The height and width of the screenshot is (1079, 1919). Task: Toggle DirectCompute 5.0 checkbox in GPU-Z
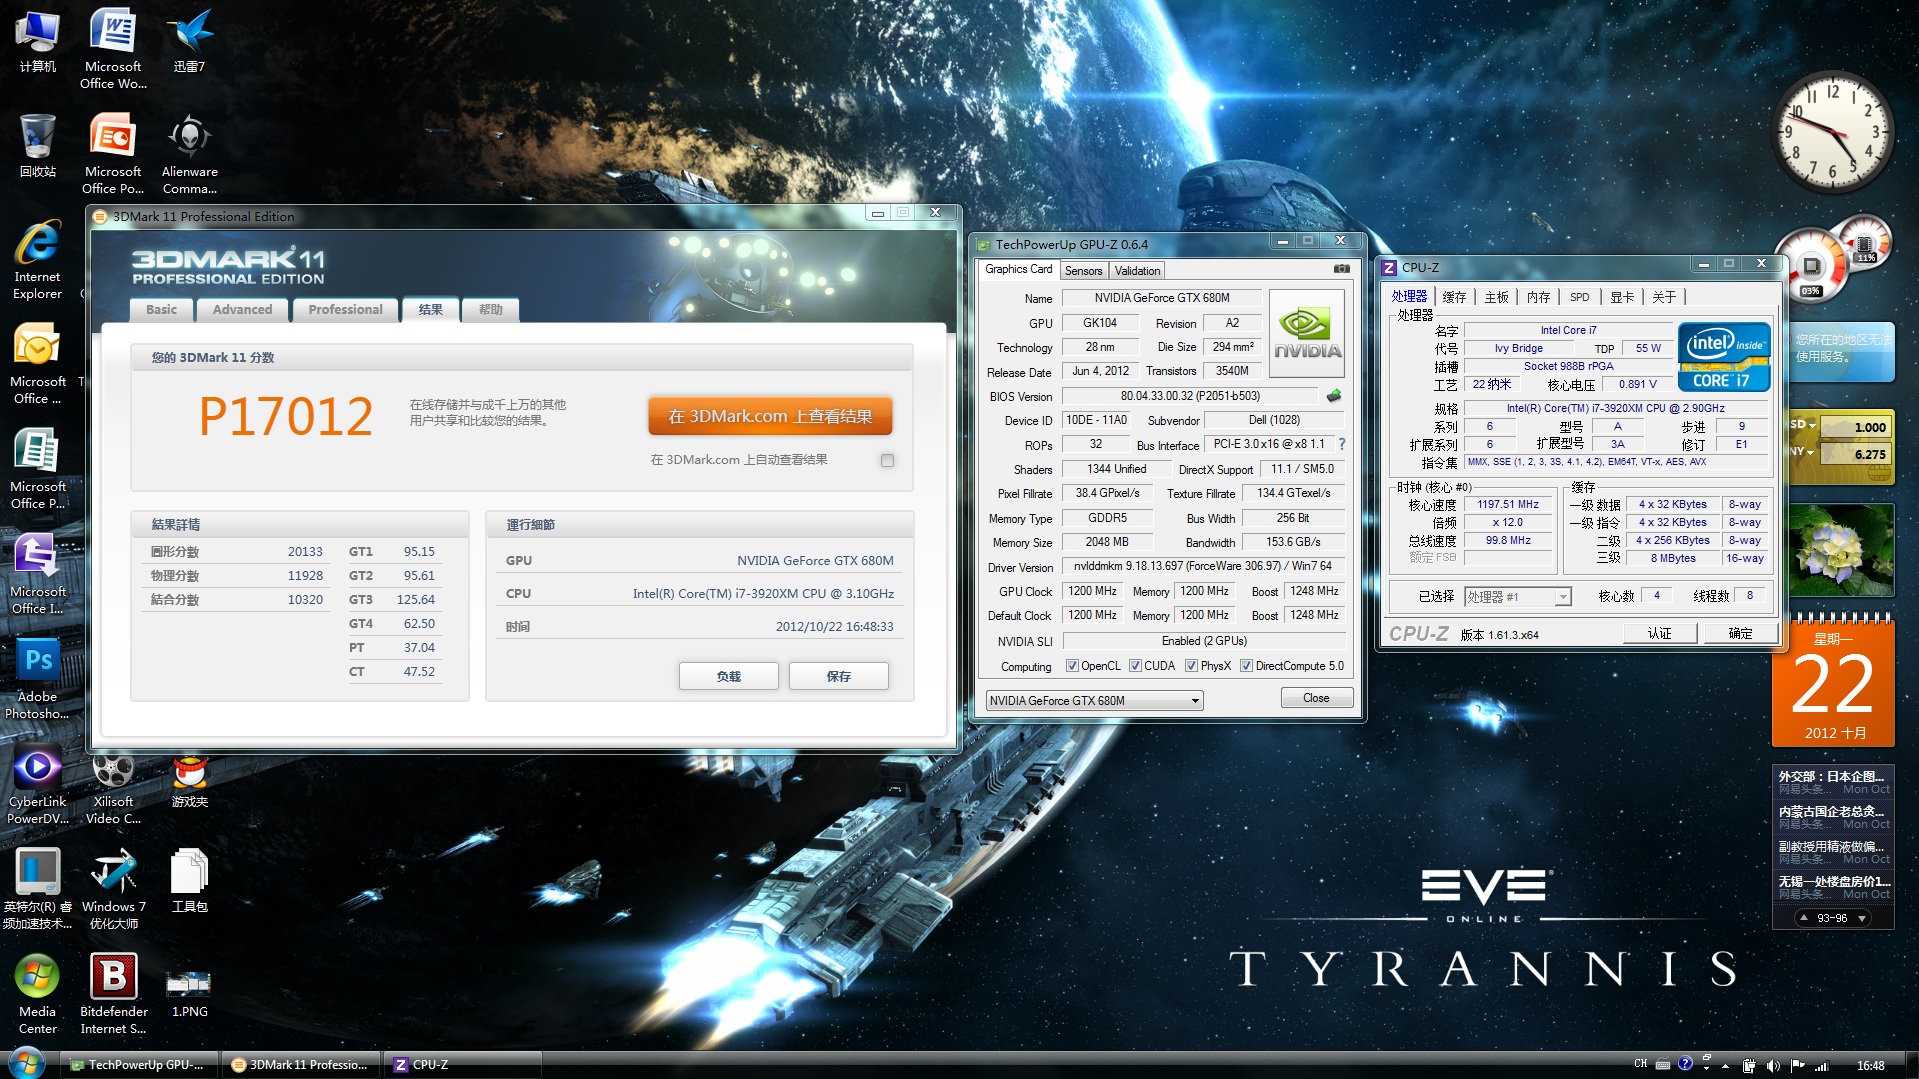coord(1246,666)
